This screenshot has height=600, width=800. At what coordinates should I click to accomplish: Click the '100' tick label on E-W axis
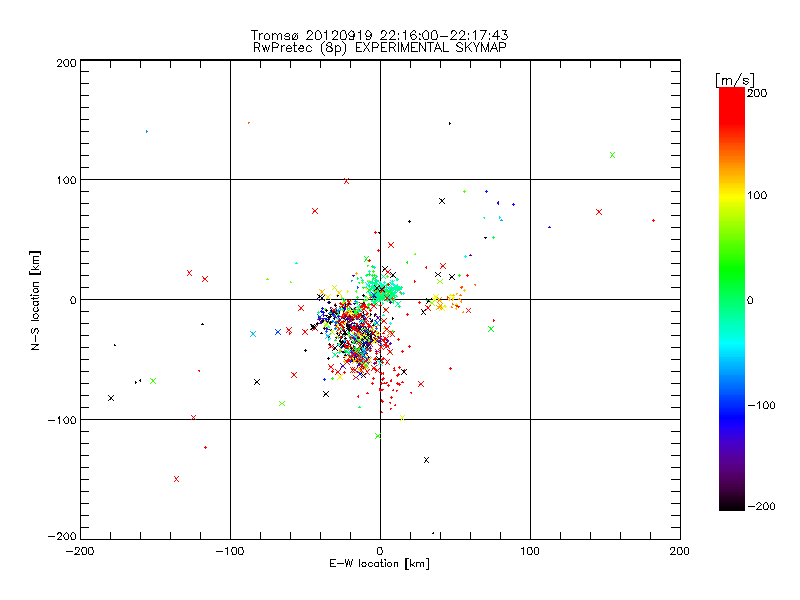(x=530, y=551)
